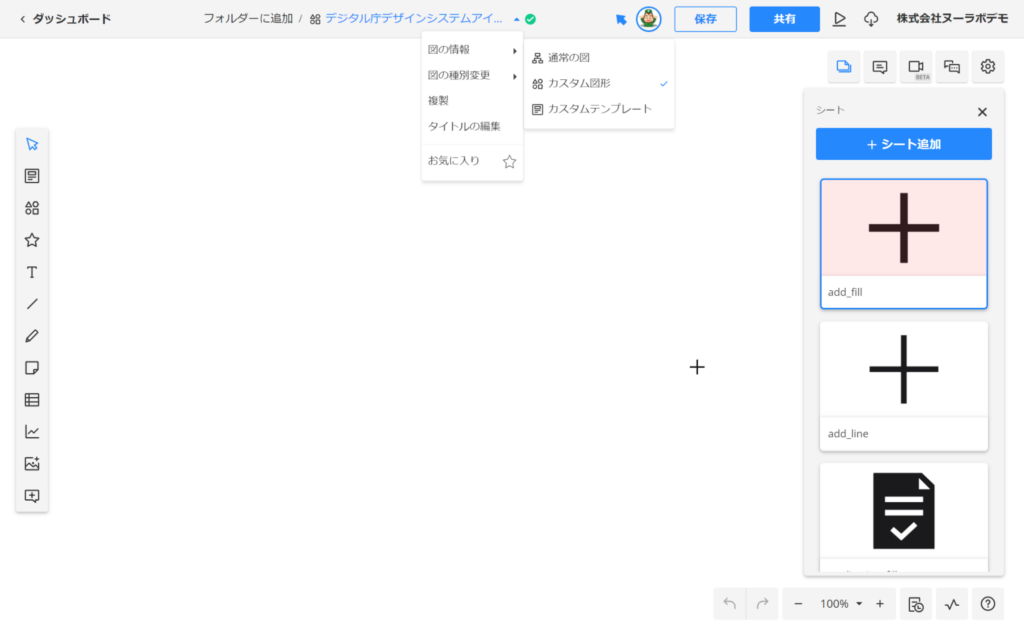This screenshot has height=640, width=1024.
Task: Choose 複製 from the menu
Action: pyautogui.click(x=439, y=101)
